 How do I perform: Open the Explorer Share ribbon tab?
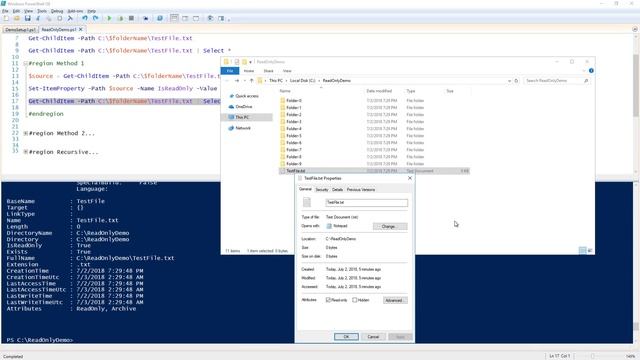(x=268, y=71)
